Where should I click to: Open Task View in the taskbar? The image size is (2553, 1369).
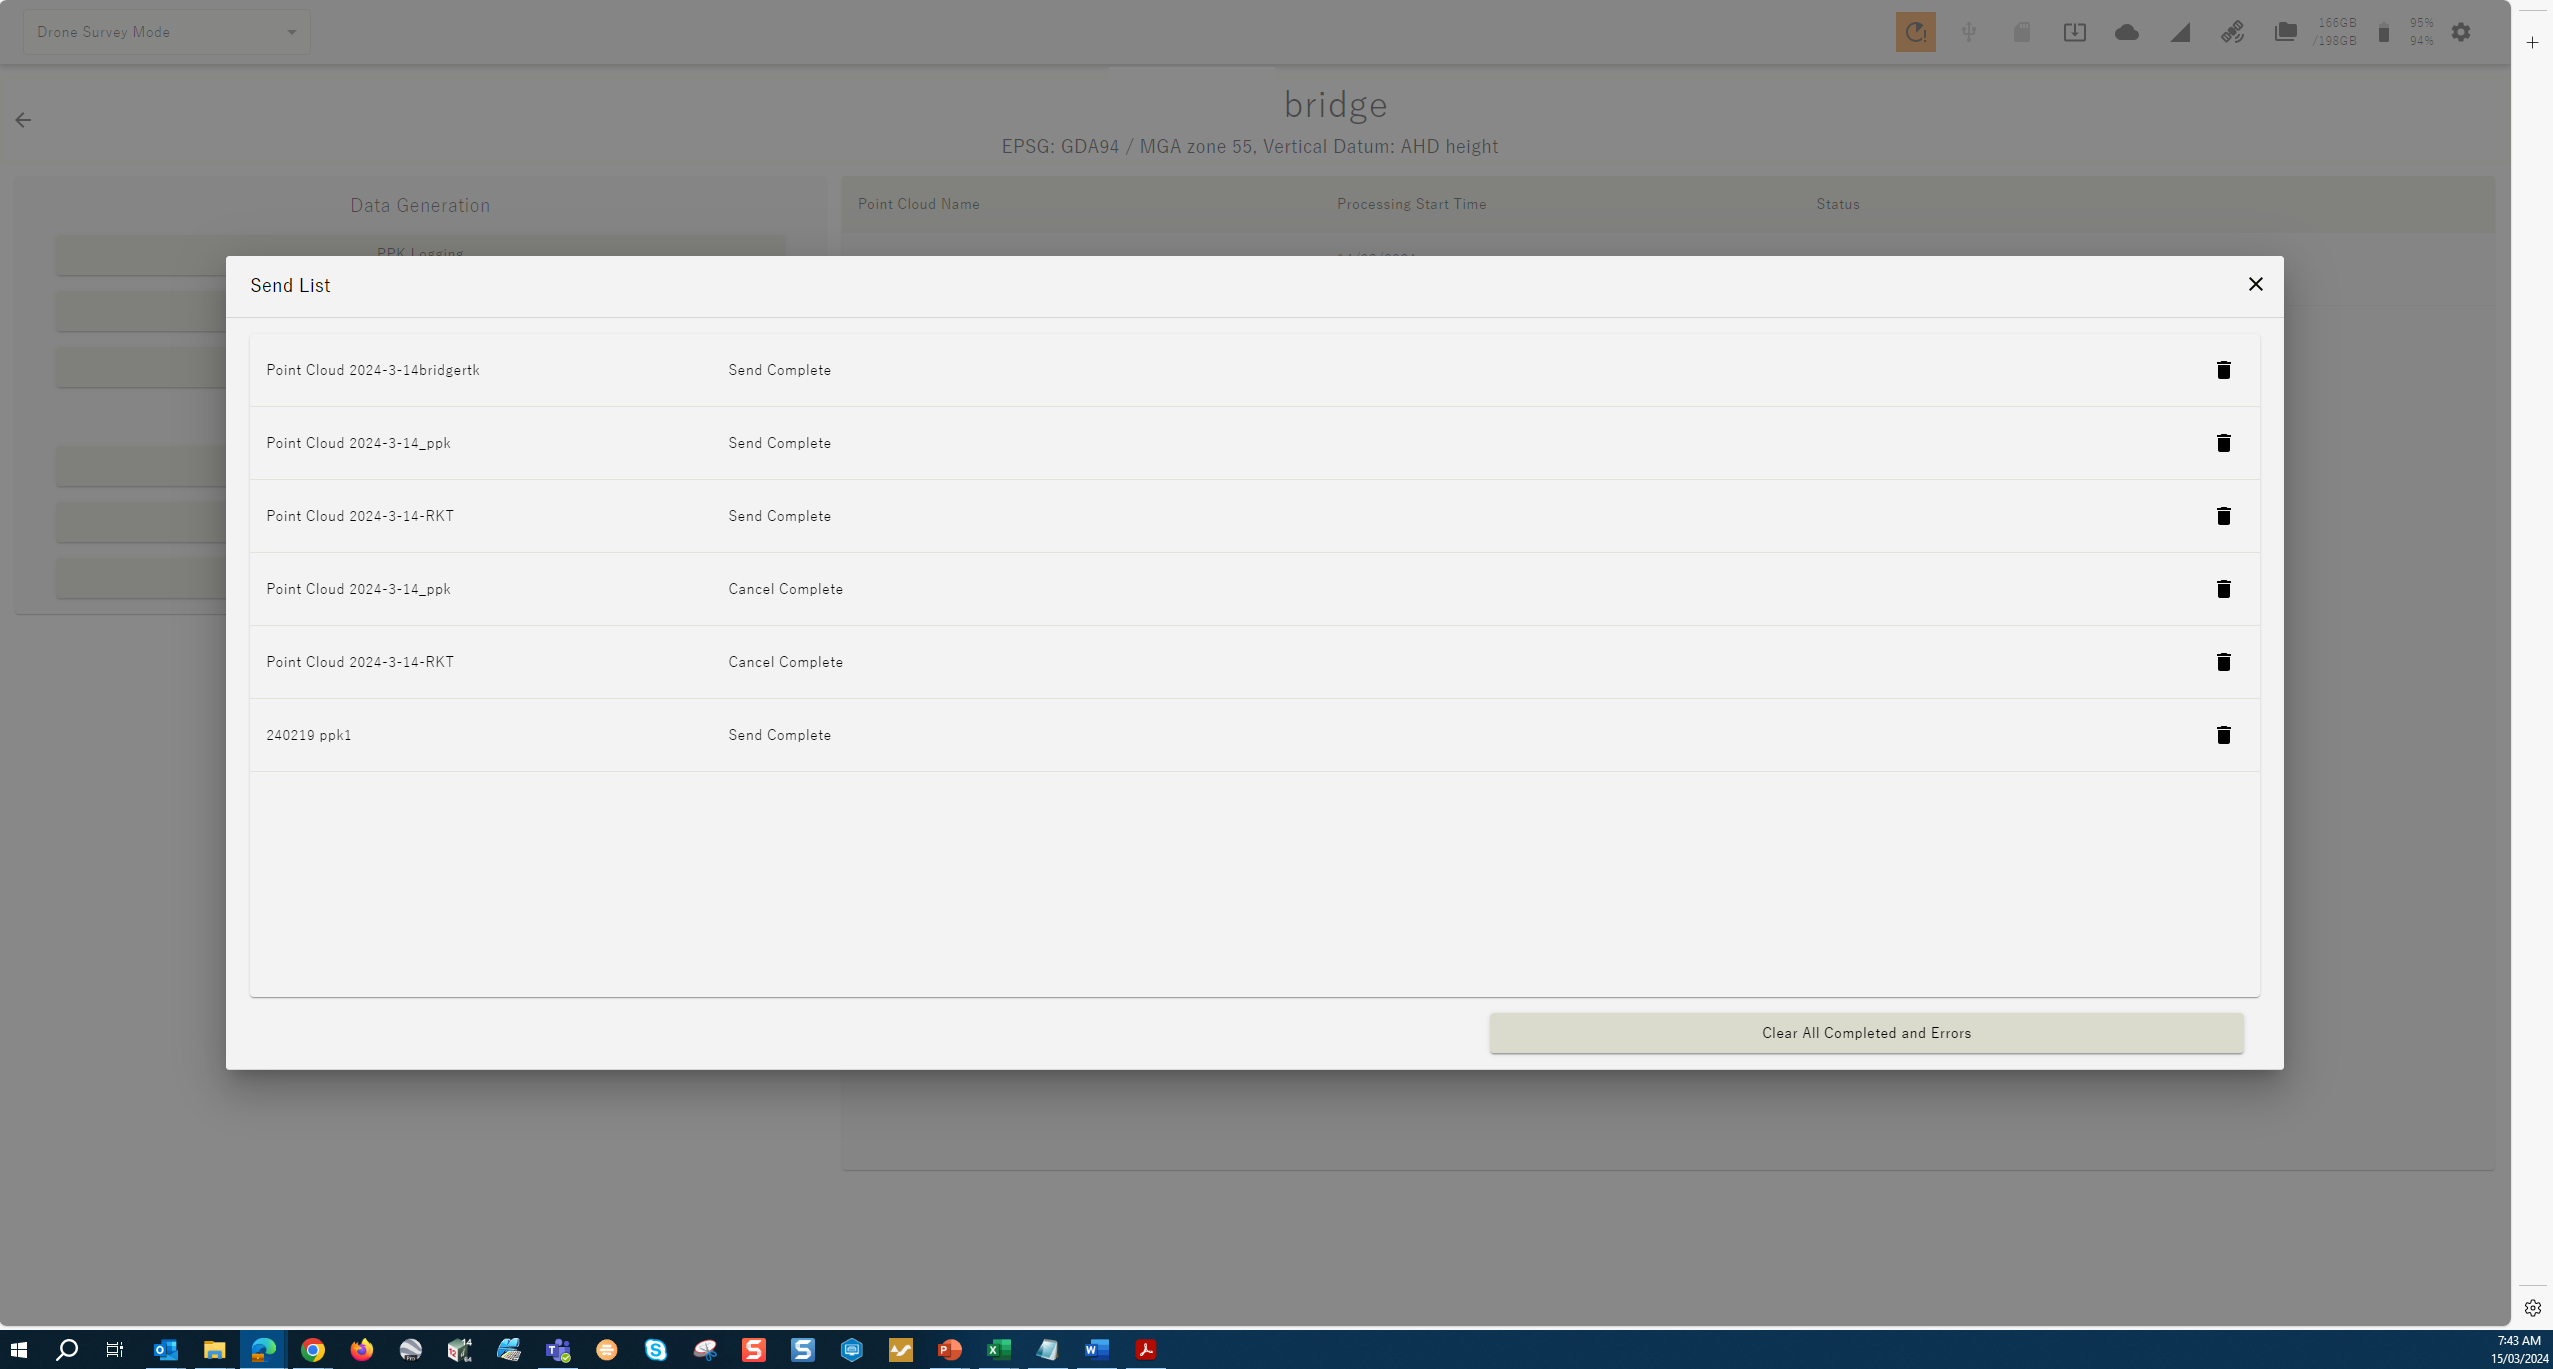115,1350
